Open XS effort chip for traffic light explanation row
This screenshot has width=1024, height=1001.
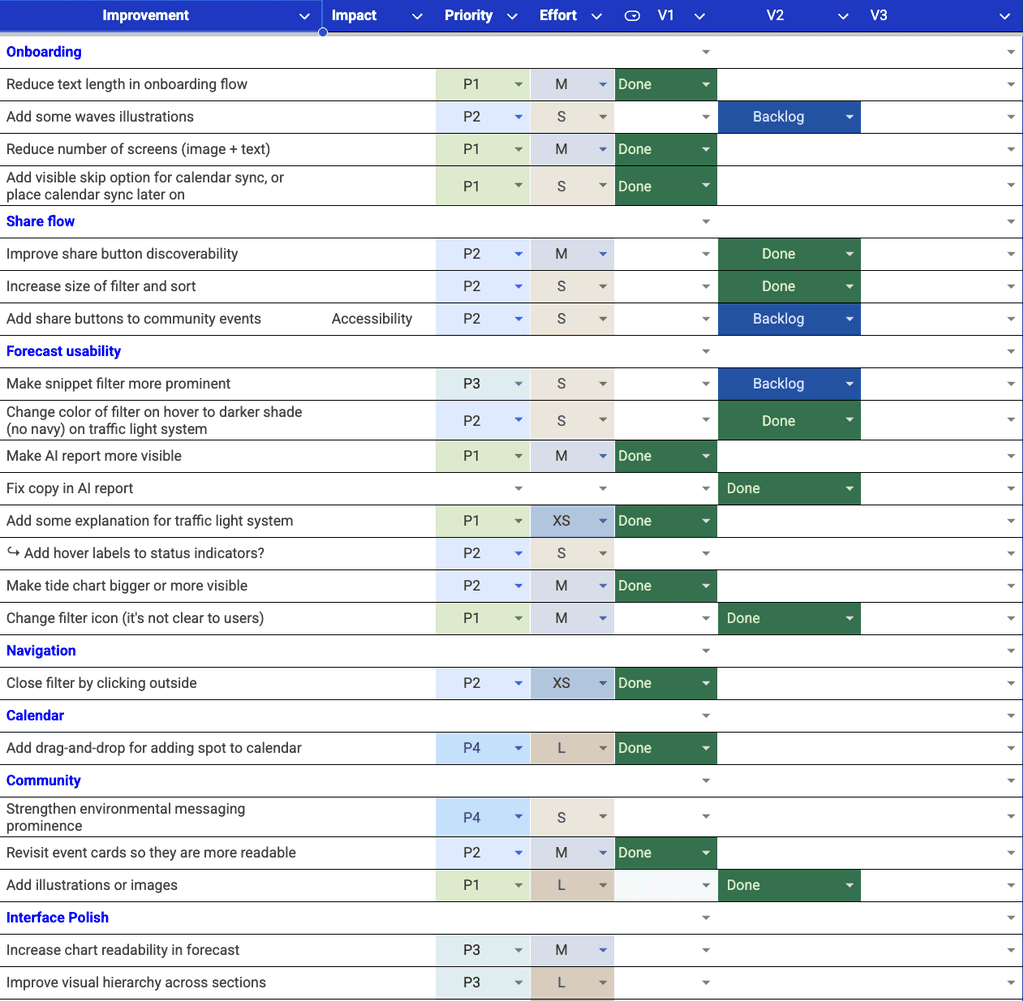point(572,521)
